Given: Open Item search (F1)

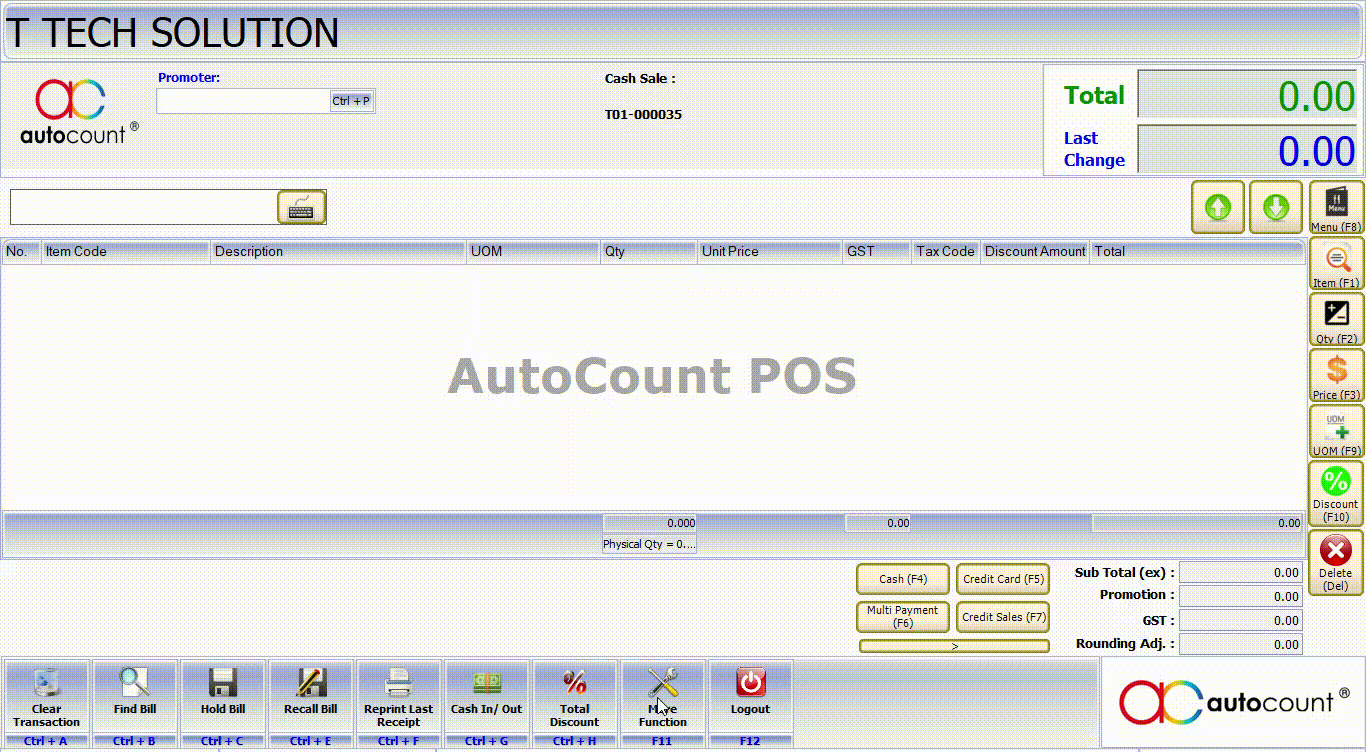Looking at the screenshot, I should [1336, 264].
